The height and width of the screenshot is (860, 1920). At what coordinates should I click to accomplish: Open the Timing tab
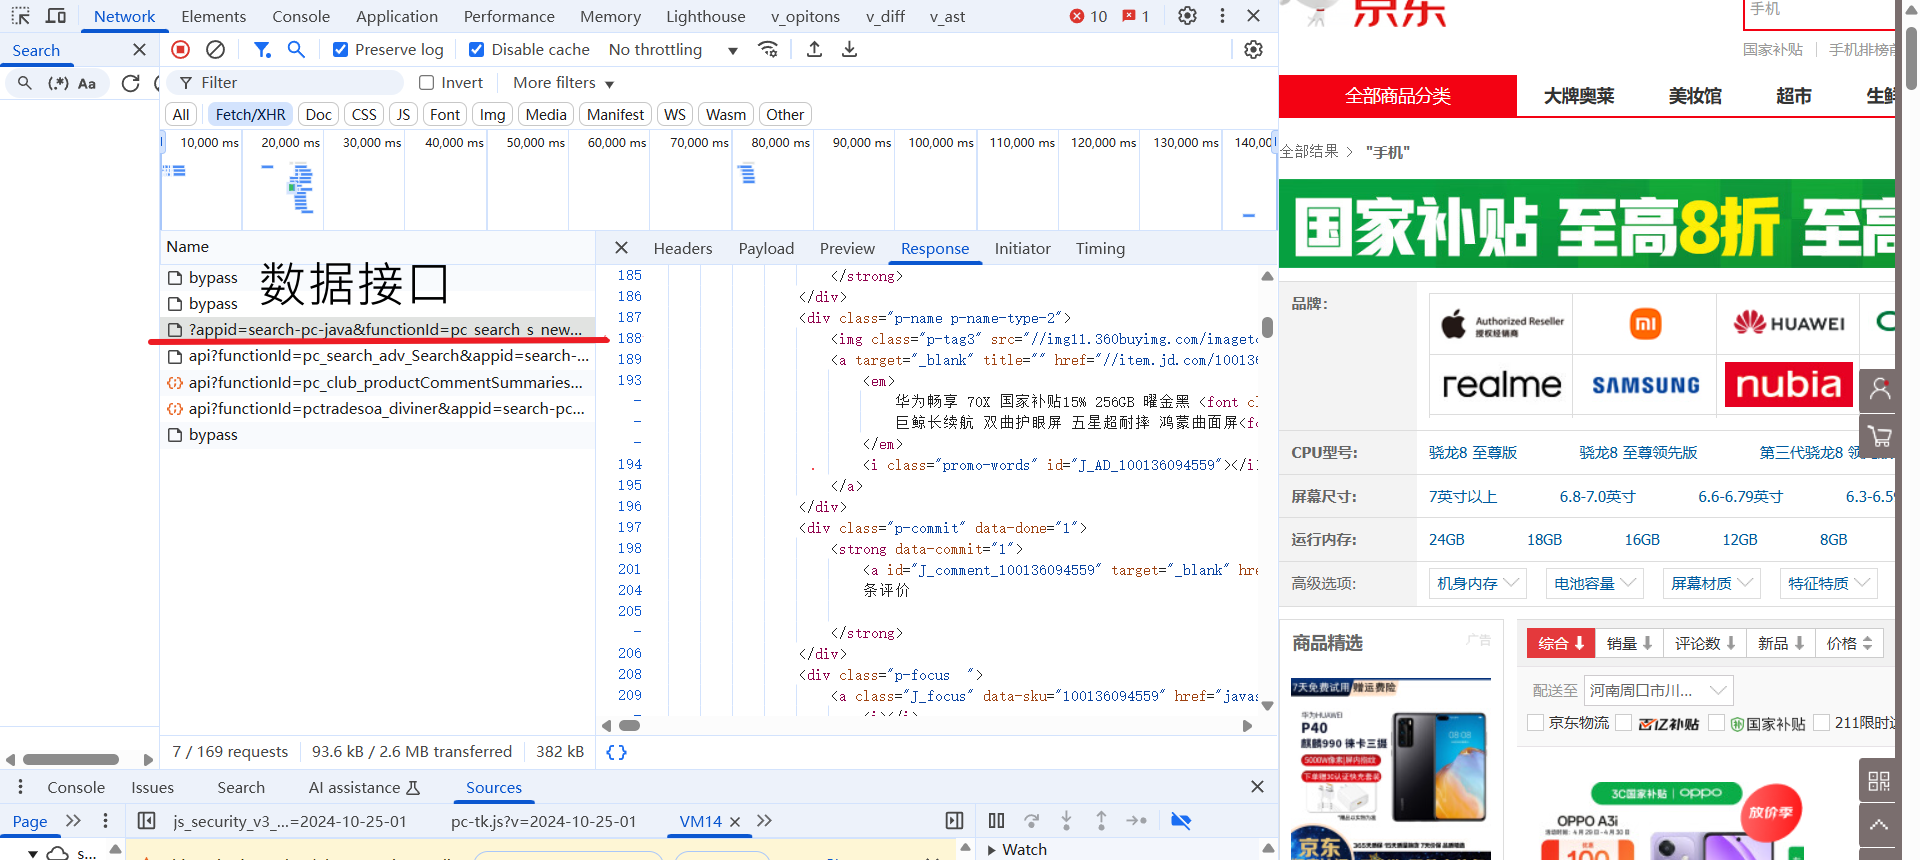1100,248
